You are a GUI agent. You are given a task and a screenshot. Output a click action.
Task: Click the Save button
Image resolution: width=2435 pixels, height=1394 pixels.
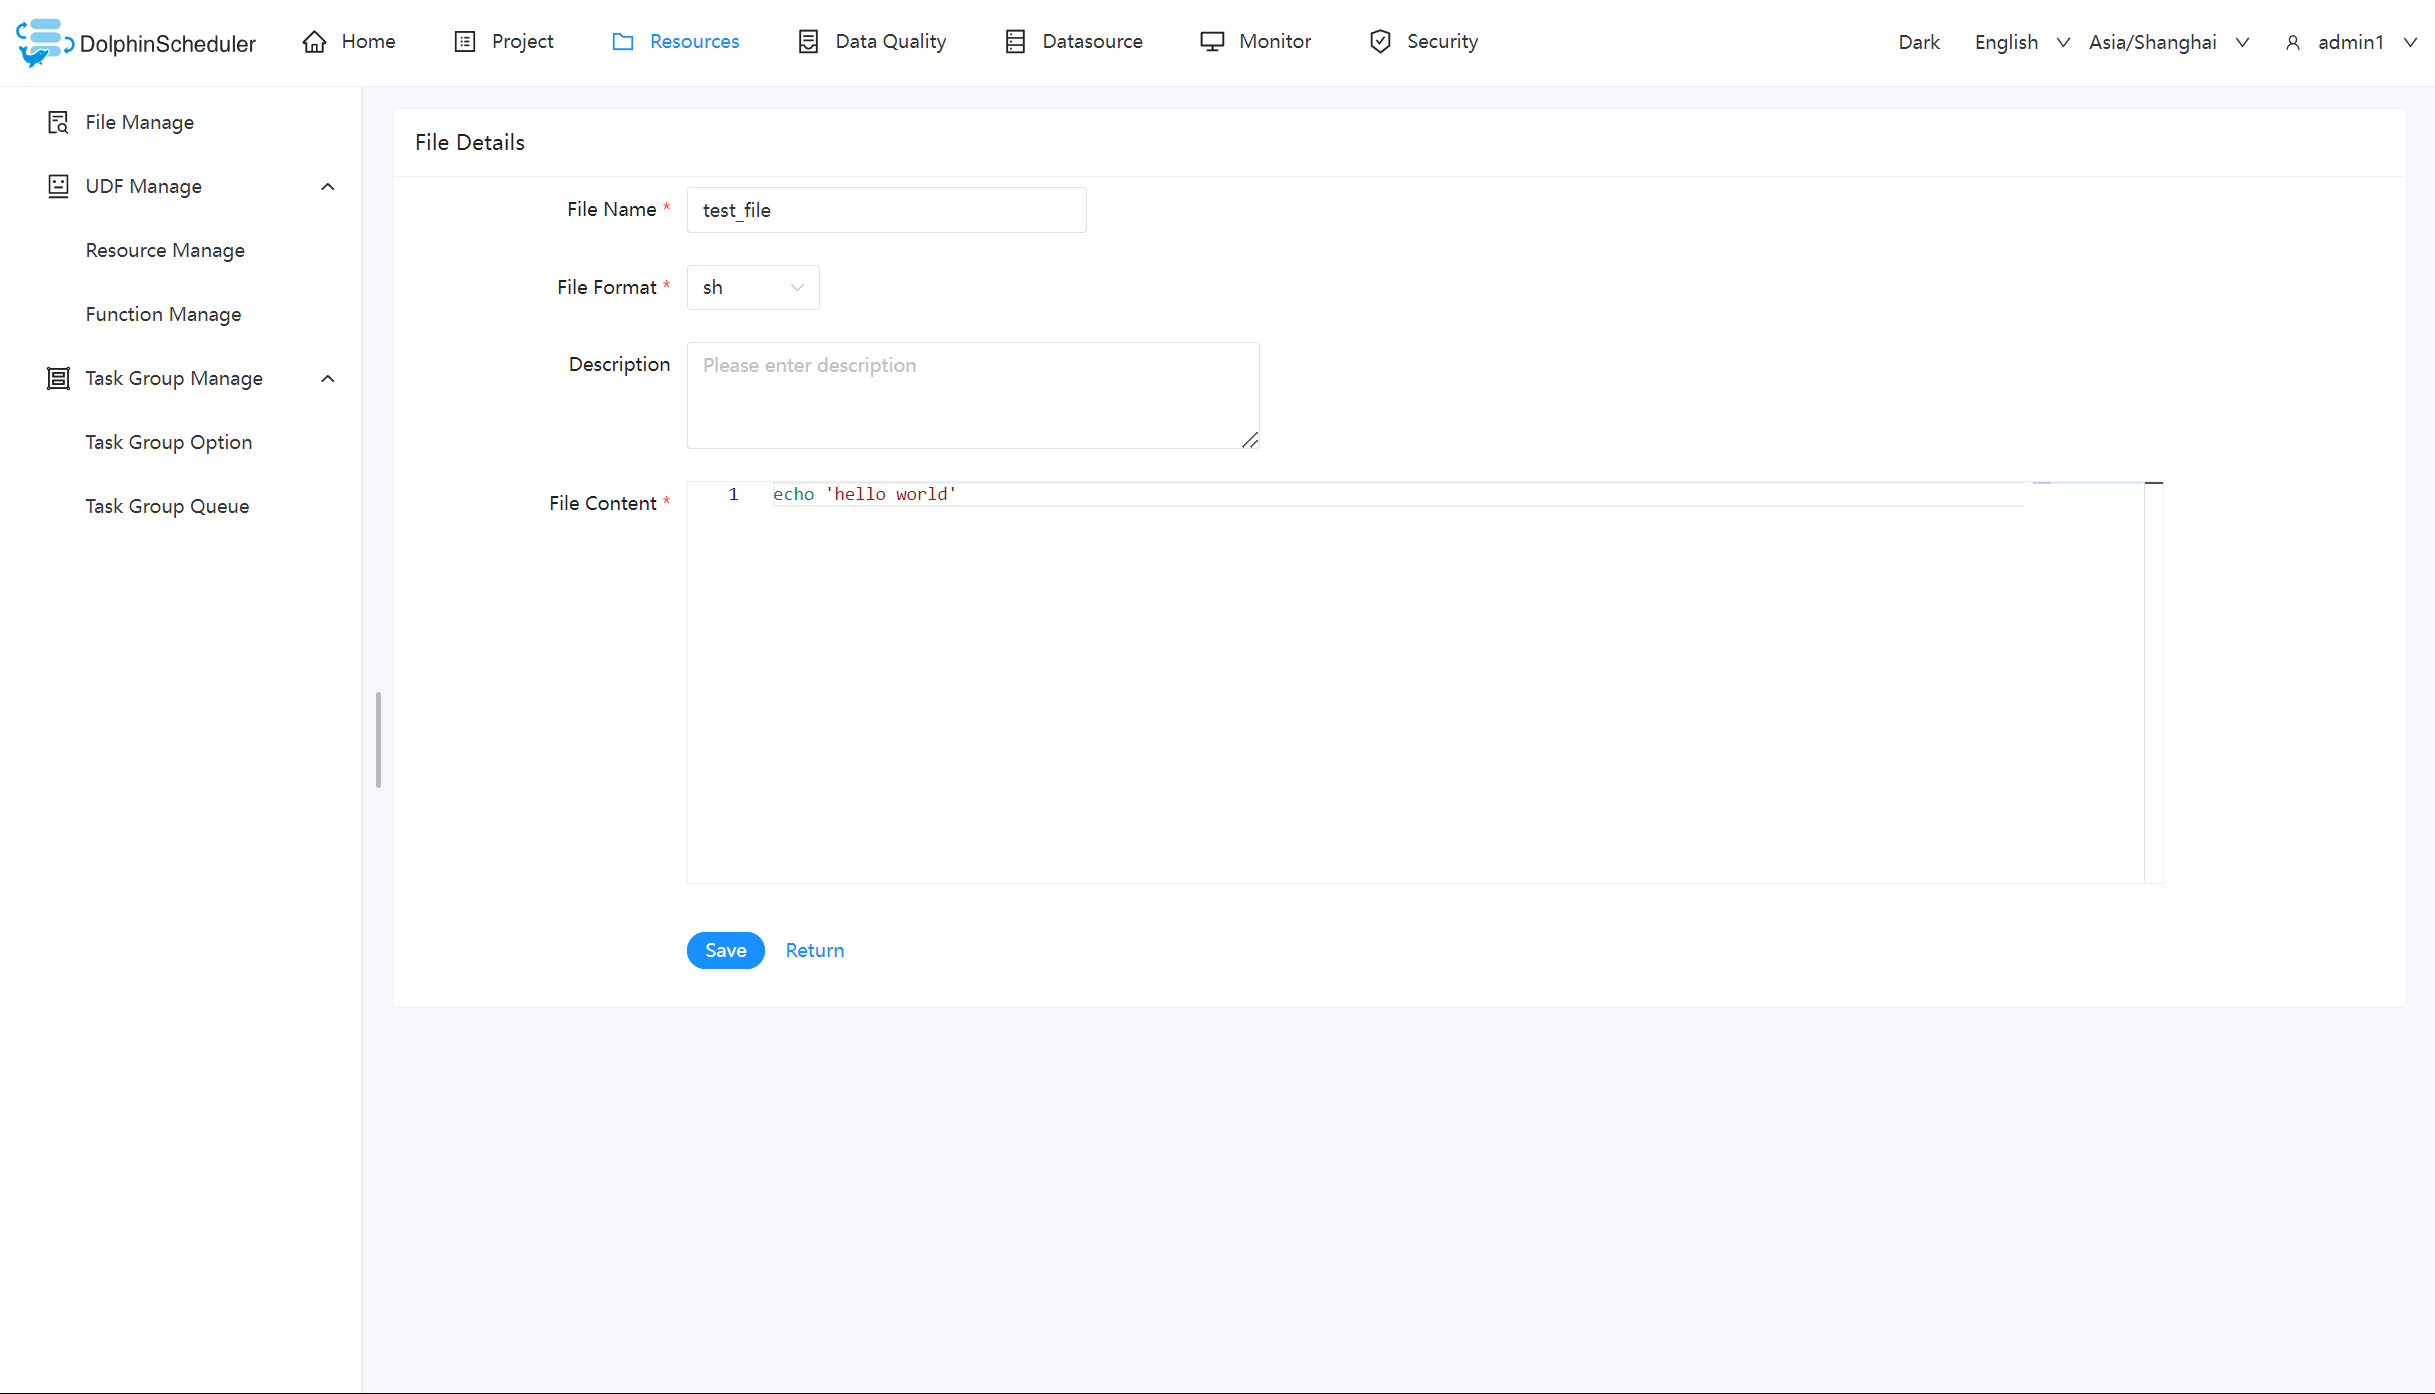point(725,949)
